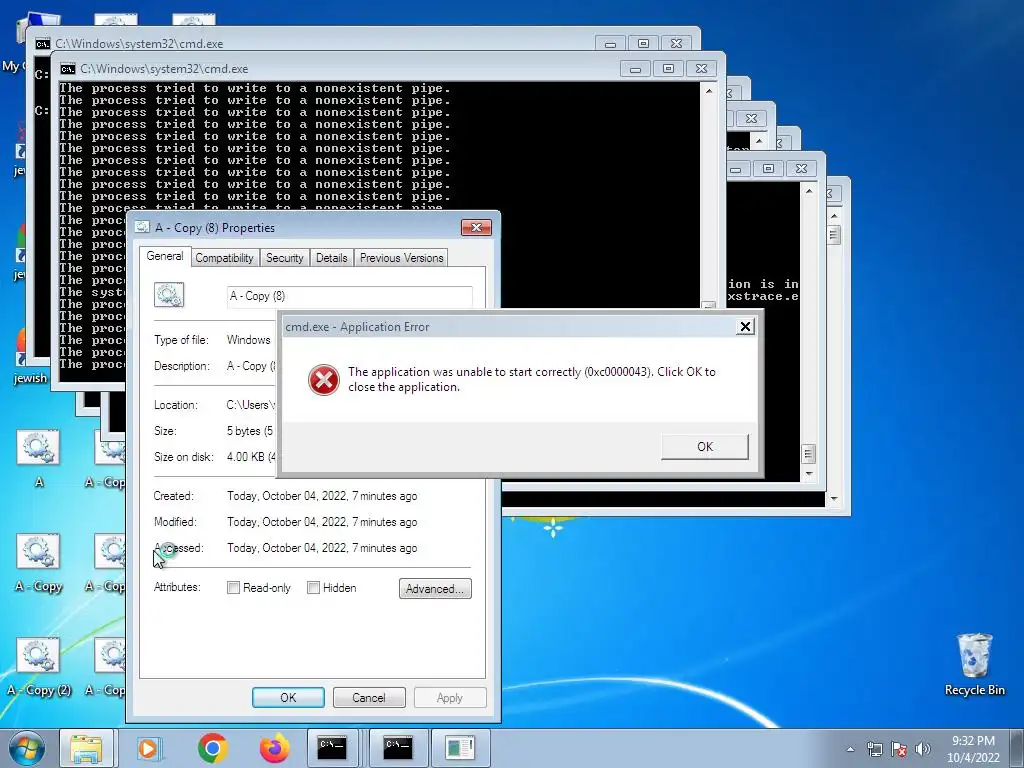Switch to the second cmd taskbar button
The image size is (1024, 768).
click(398, 748)
